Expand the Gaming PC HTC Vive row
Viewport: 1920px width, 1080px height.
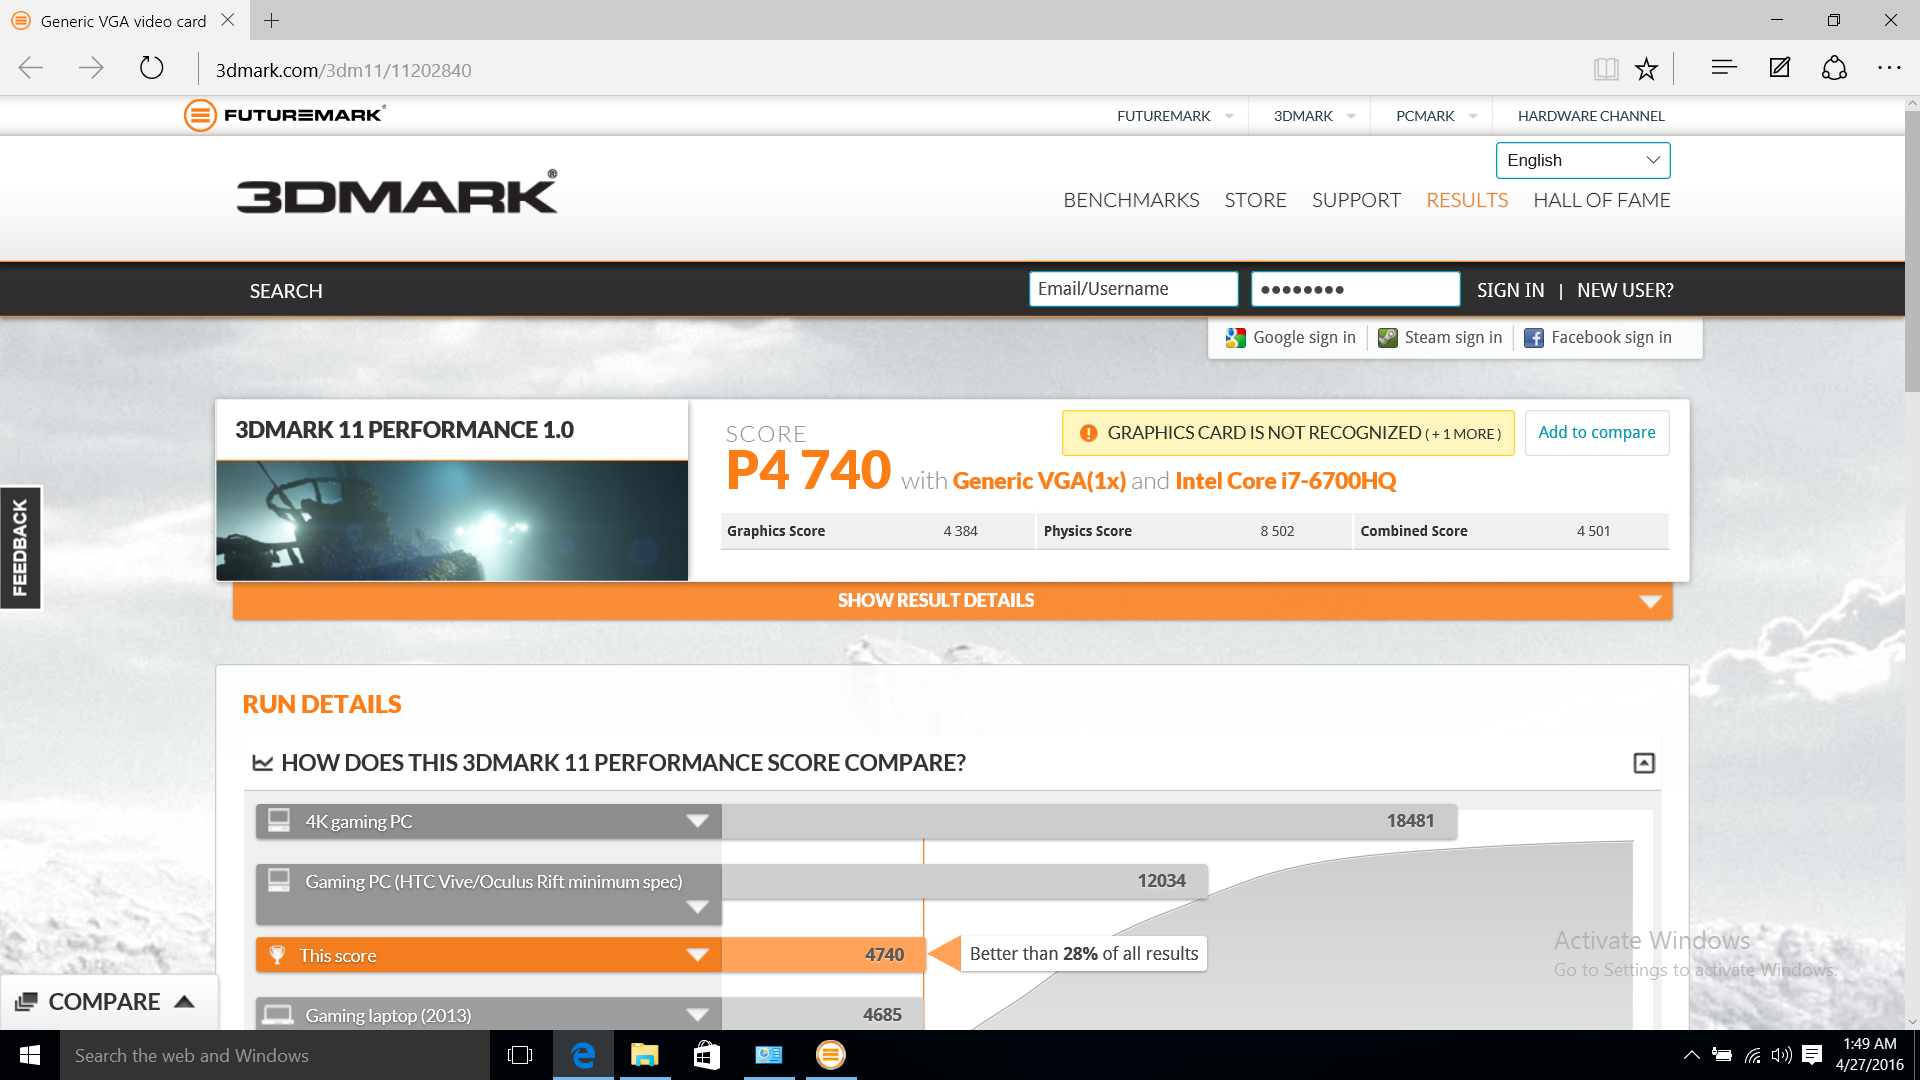[x=697, y=907]
